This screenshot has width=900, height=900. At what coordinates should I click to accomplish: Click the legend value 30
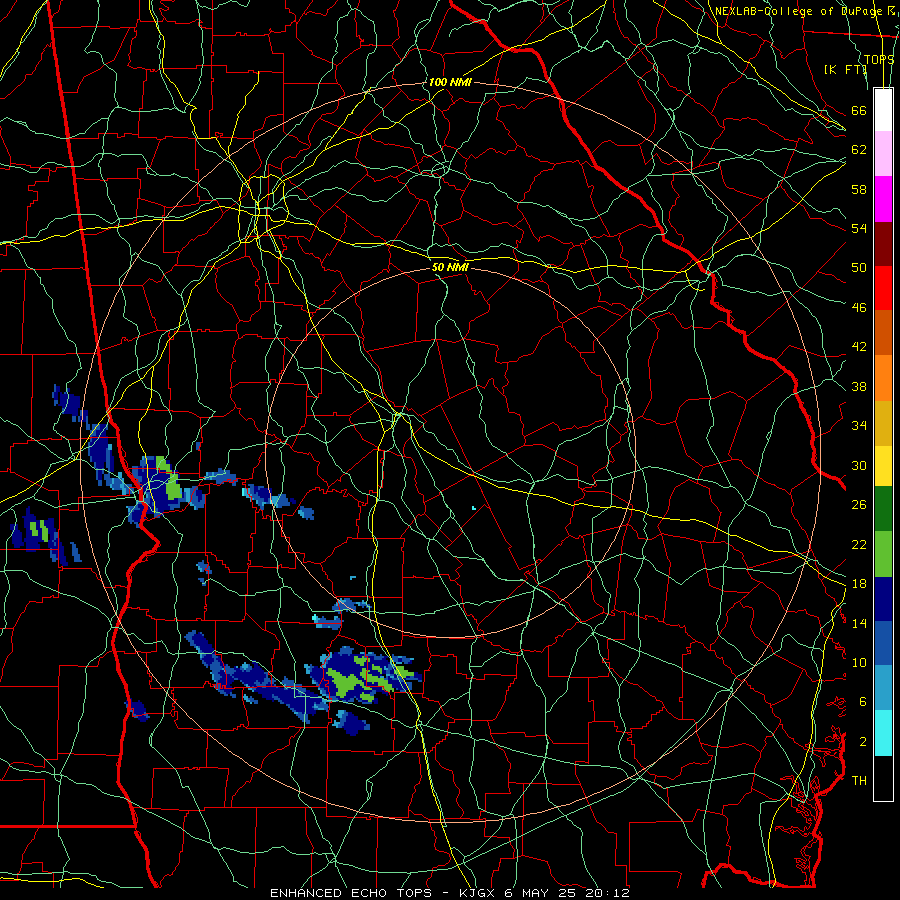(x=859, y=465)
